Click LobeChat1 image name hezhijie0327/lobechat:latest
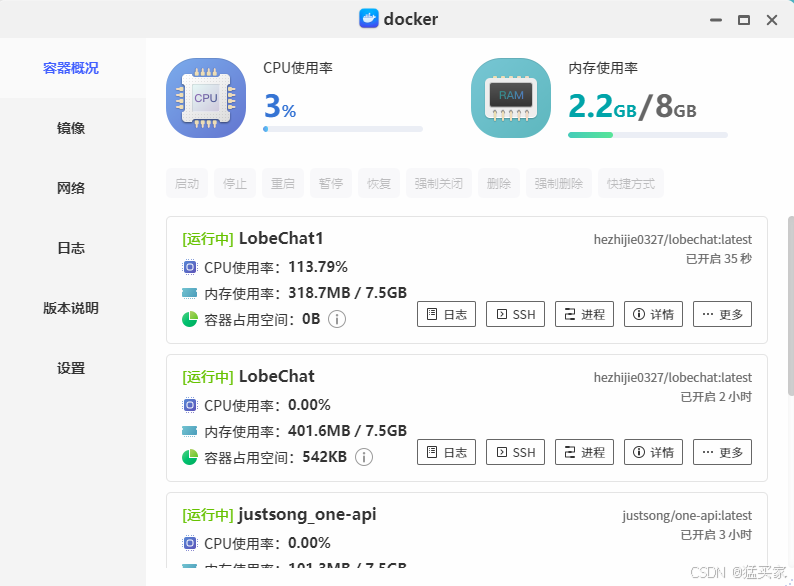The width and height of the screenshot is (794, 586). point(672,239)
